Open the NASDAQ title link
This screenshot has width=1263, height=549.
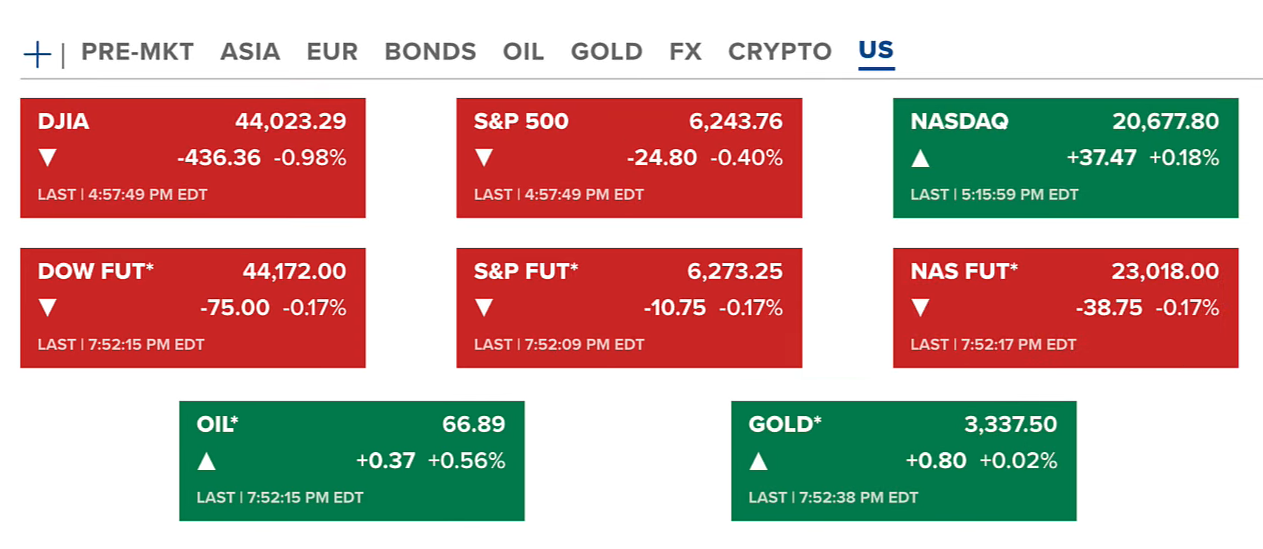pos(959,122)
